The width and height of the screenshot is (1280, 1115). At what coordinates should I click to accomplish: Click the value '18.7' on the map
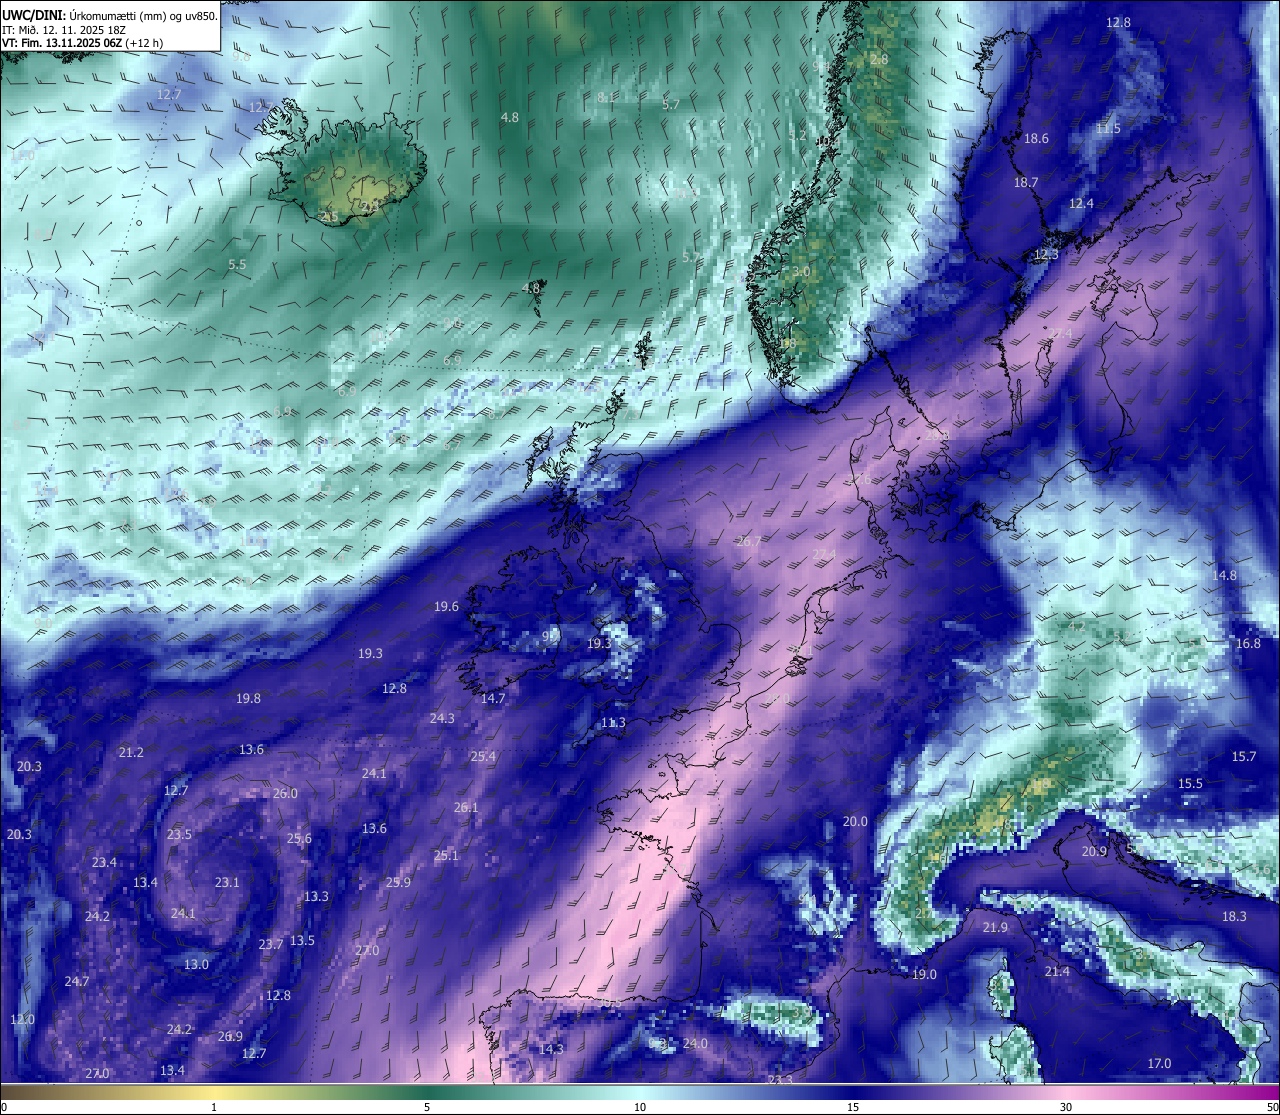coord(1026,183)
